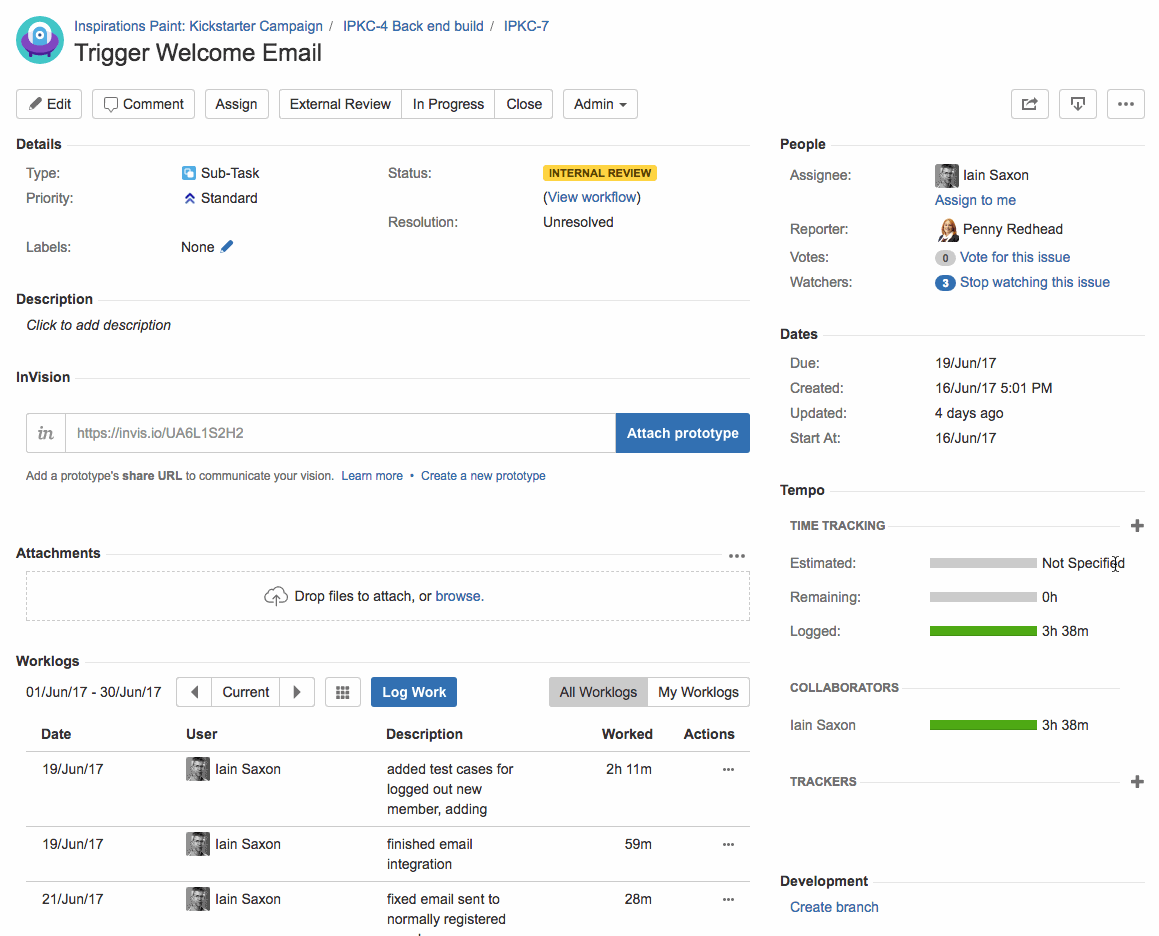Screen dimensions: 1159x936
Task: Transition issue to In Progress
Action: point(448,104)
